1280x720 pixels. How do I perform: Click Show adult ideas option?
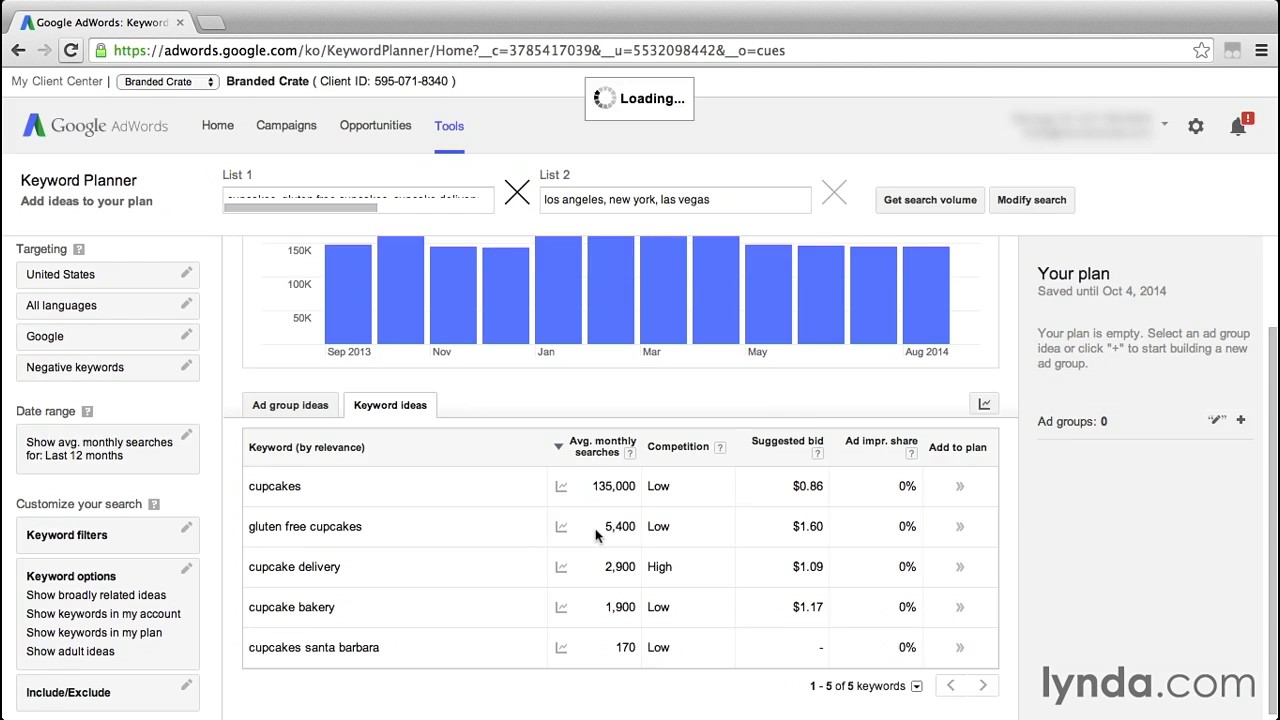pyautogui.click(x=70, y=652)
